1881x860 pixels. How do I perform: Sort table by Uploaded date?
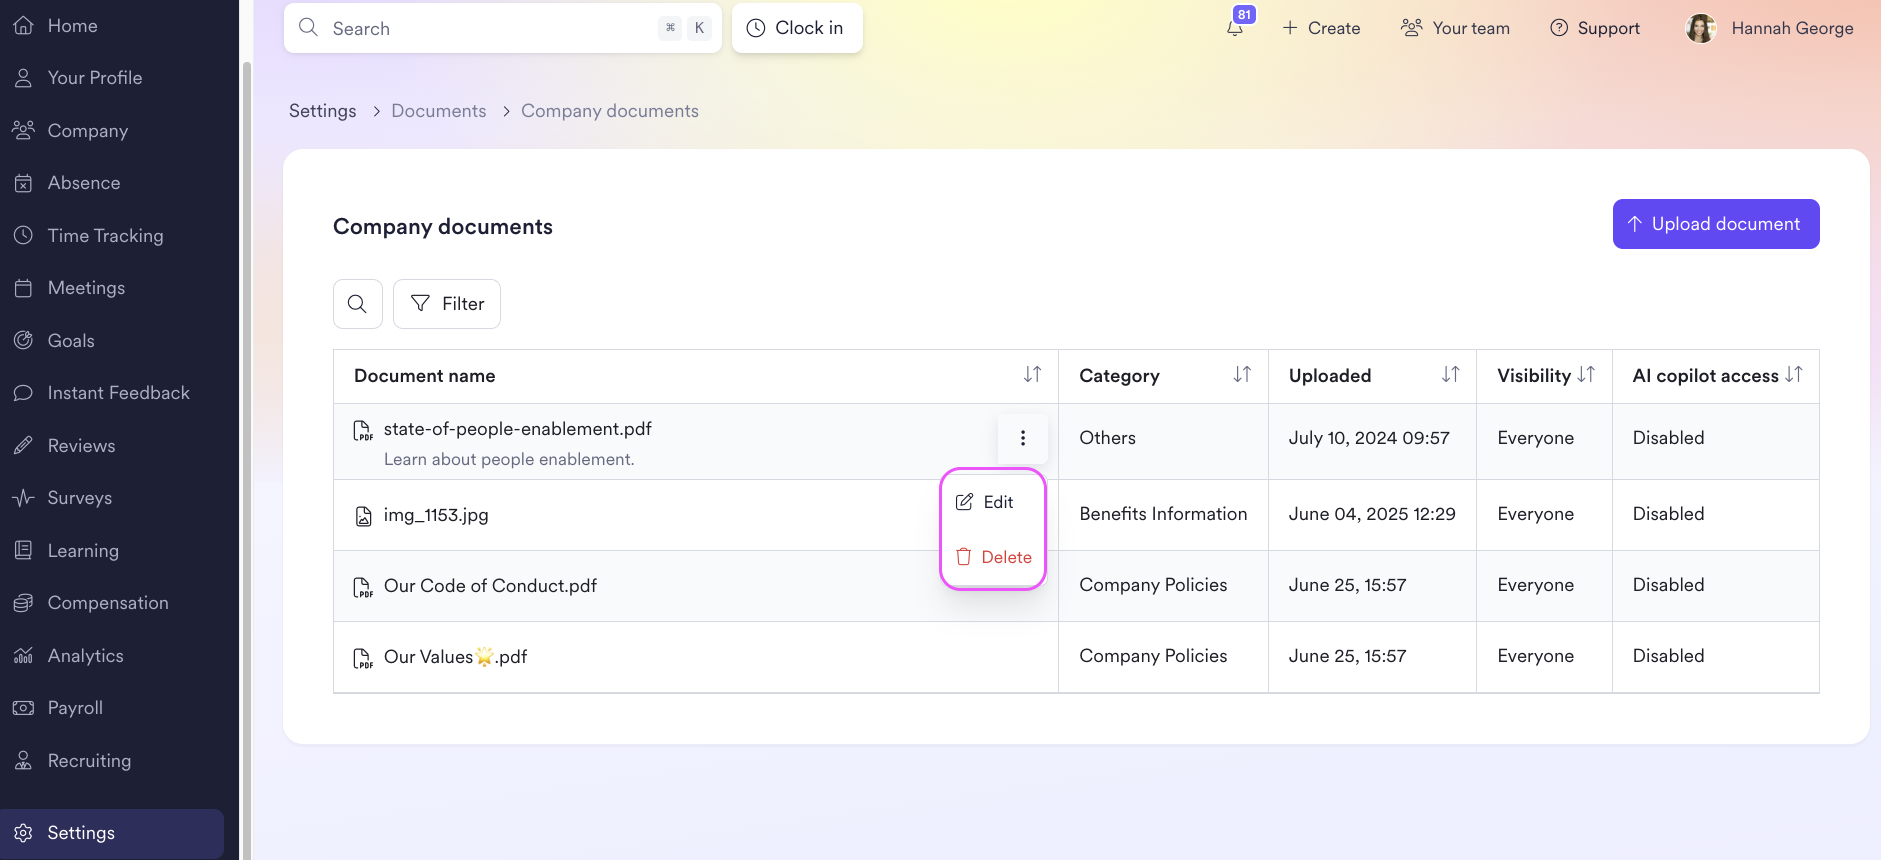pyautogui.click(x=1450, y=375)
